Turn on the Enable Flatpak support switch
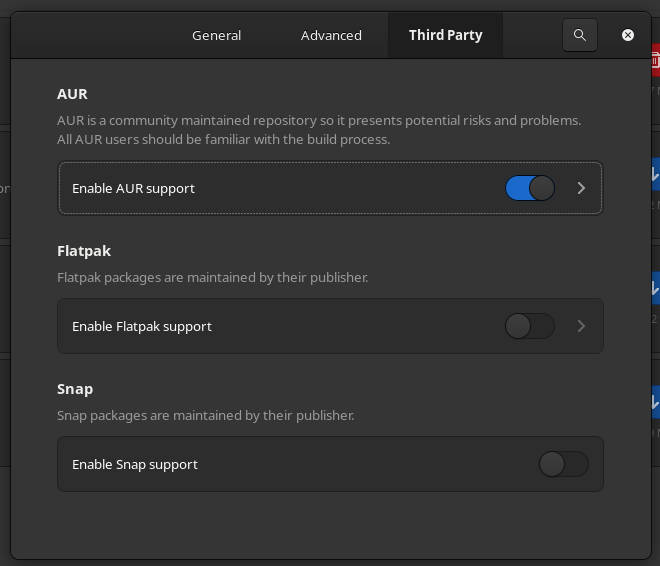 click(x=530, y=326)
